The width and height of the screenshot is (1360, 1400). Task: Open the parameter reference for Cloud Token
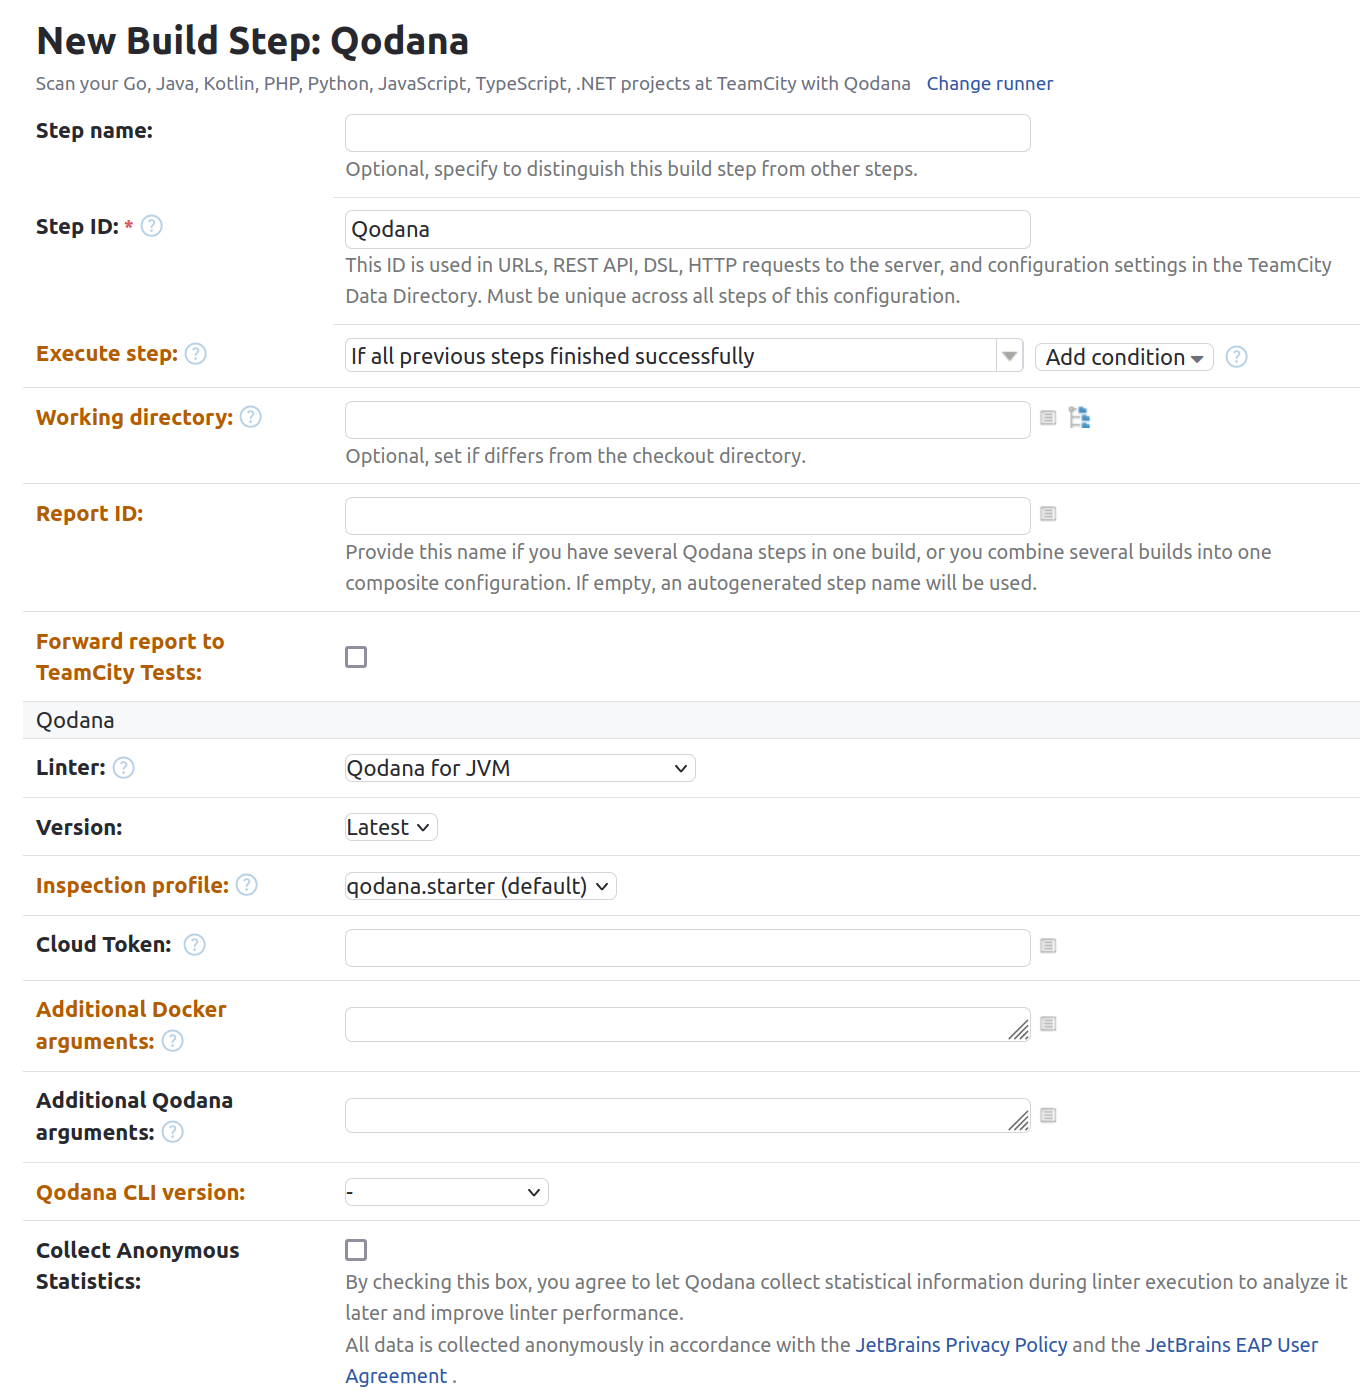(x=194, y=944)
